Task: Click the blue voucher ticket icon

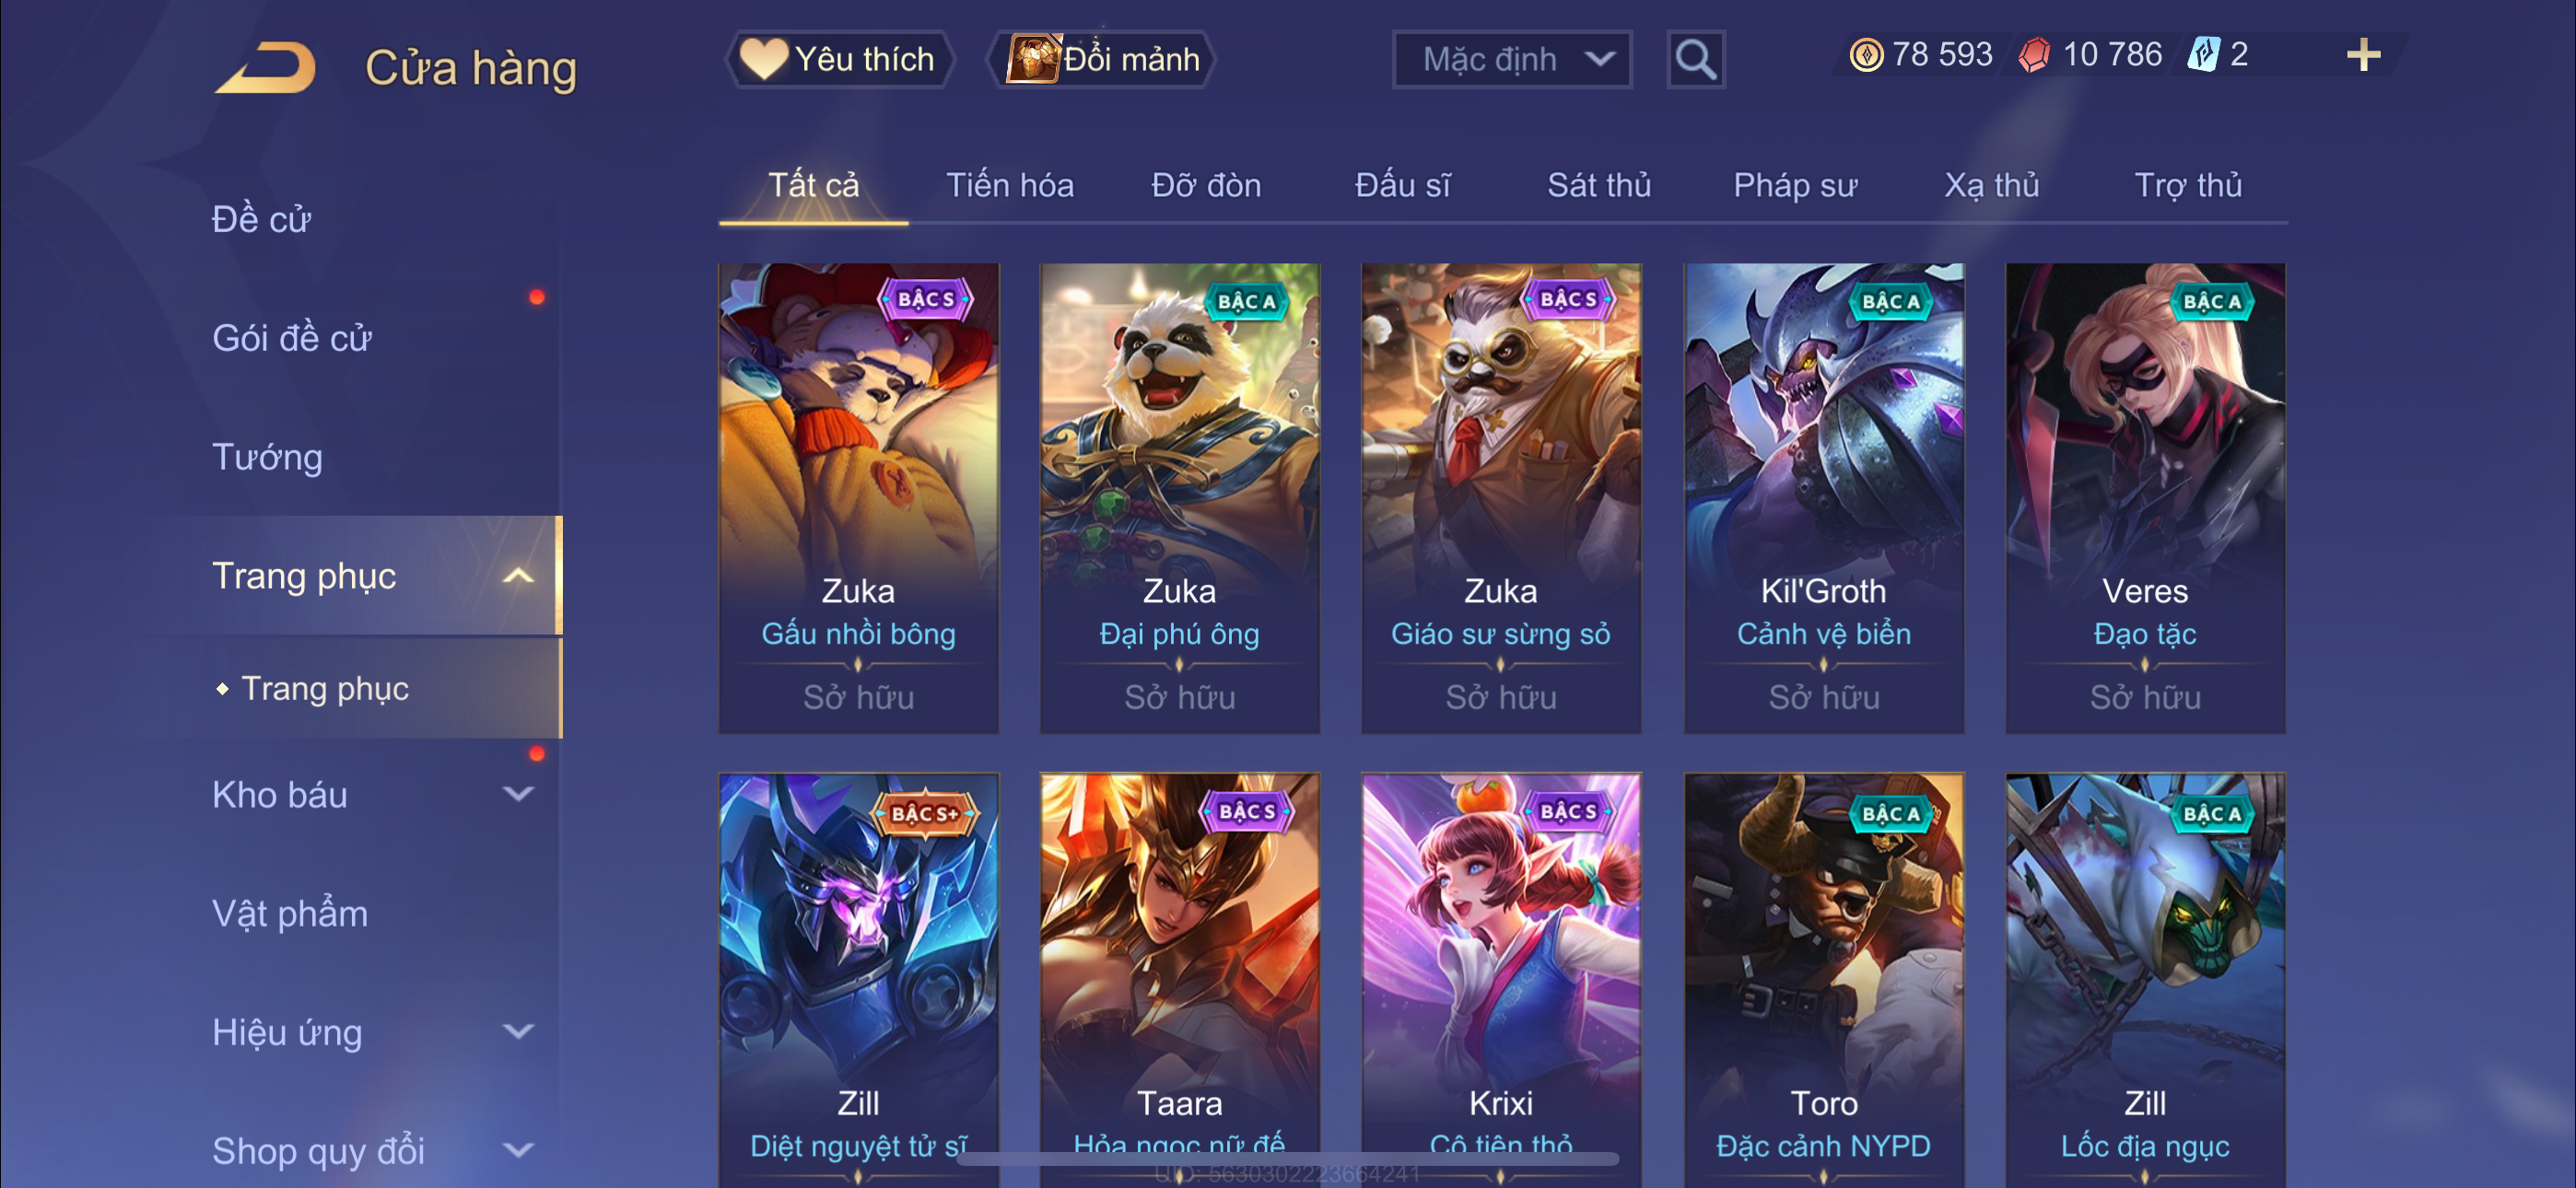Action: (2203, 55)
